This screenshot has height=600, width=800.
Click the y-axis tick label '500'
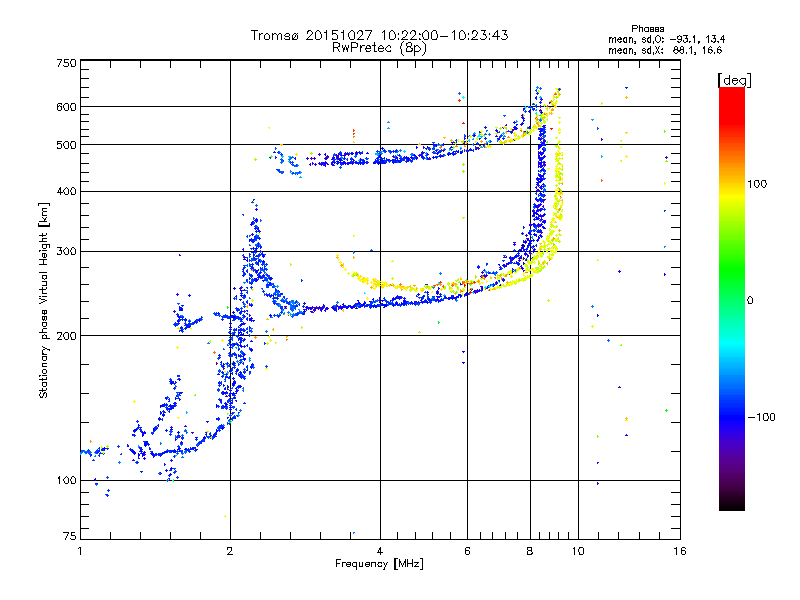pyautogui.click(x=67, y=145)
